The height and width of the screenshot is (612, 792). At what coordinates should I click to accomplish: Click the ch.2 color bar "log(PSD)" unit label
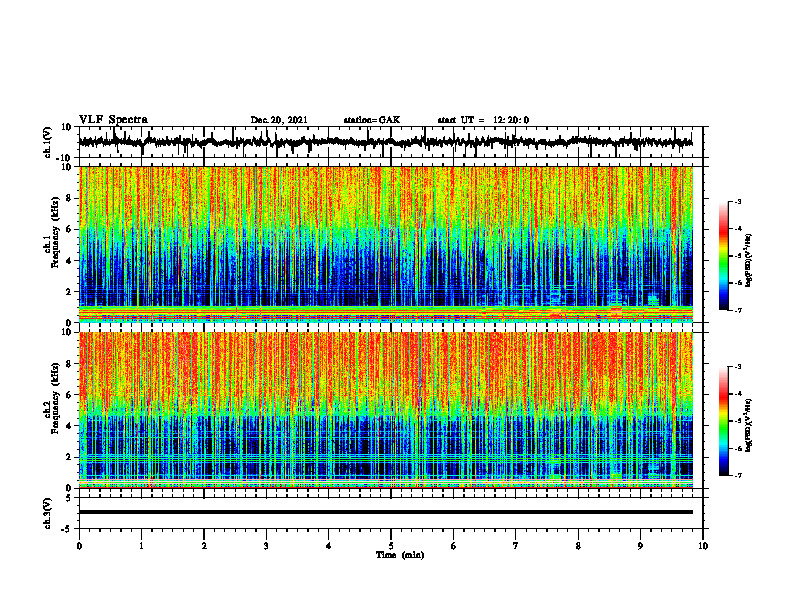749,426
